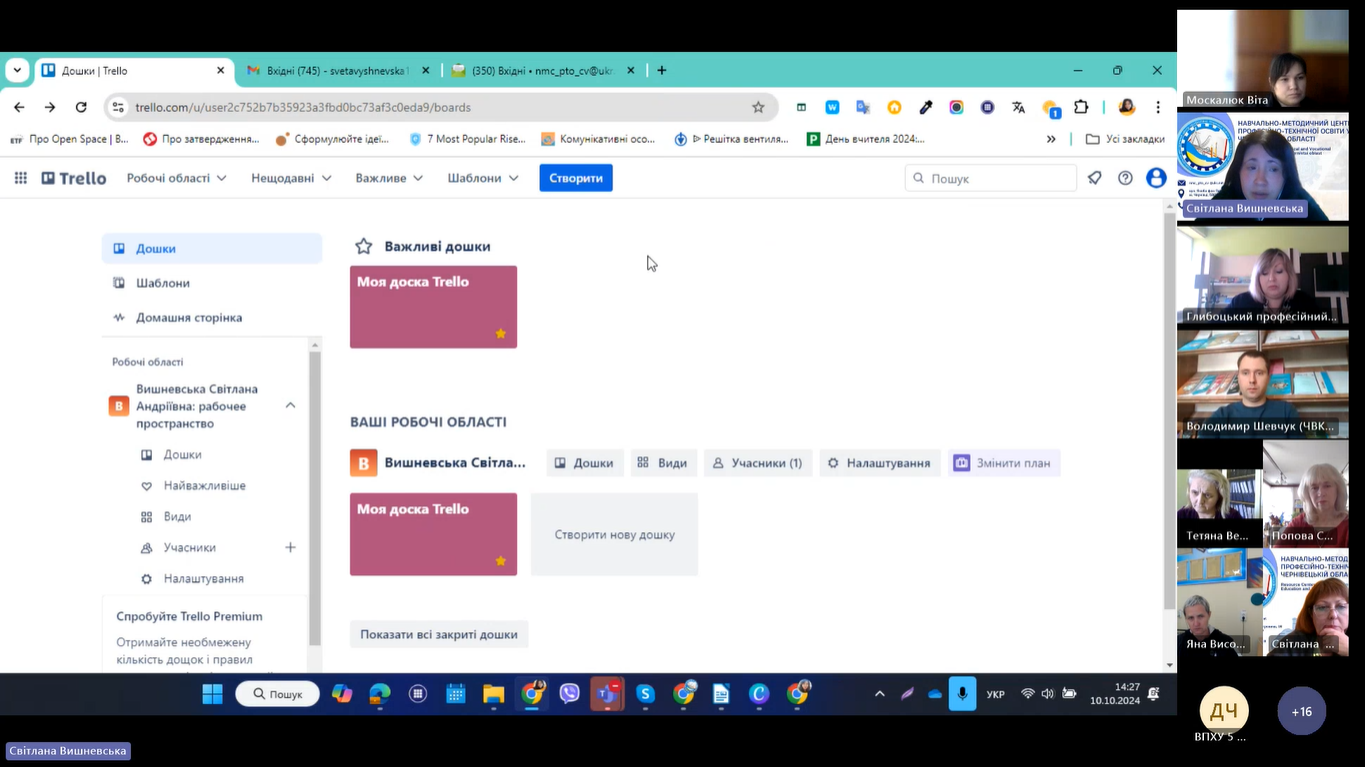Click the blue Створити button
This screenshot has height=767, width=1365.
click(x=576, y=178)
